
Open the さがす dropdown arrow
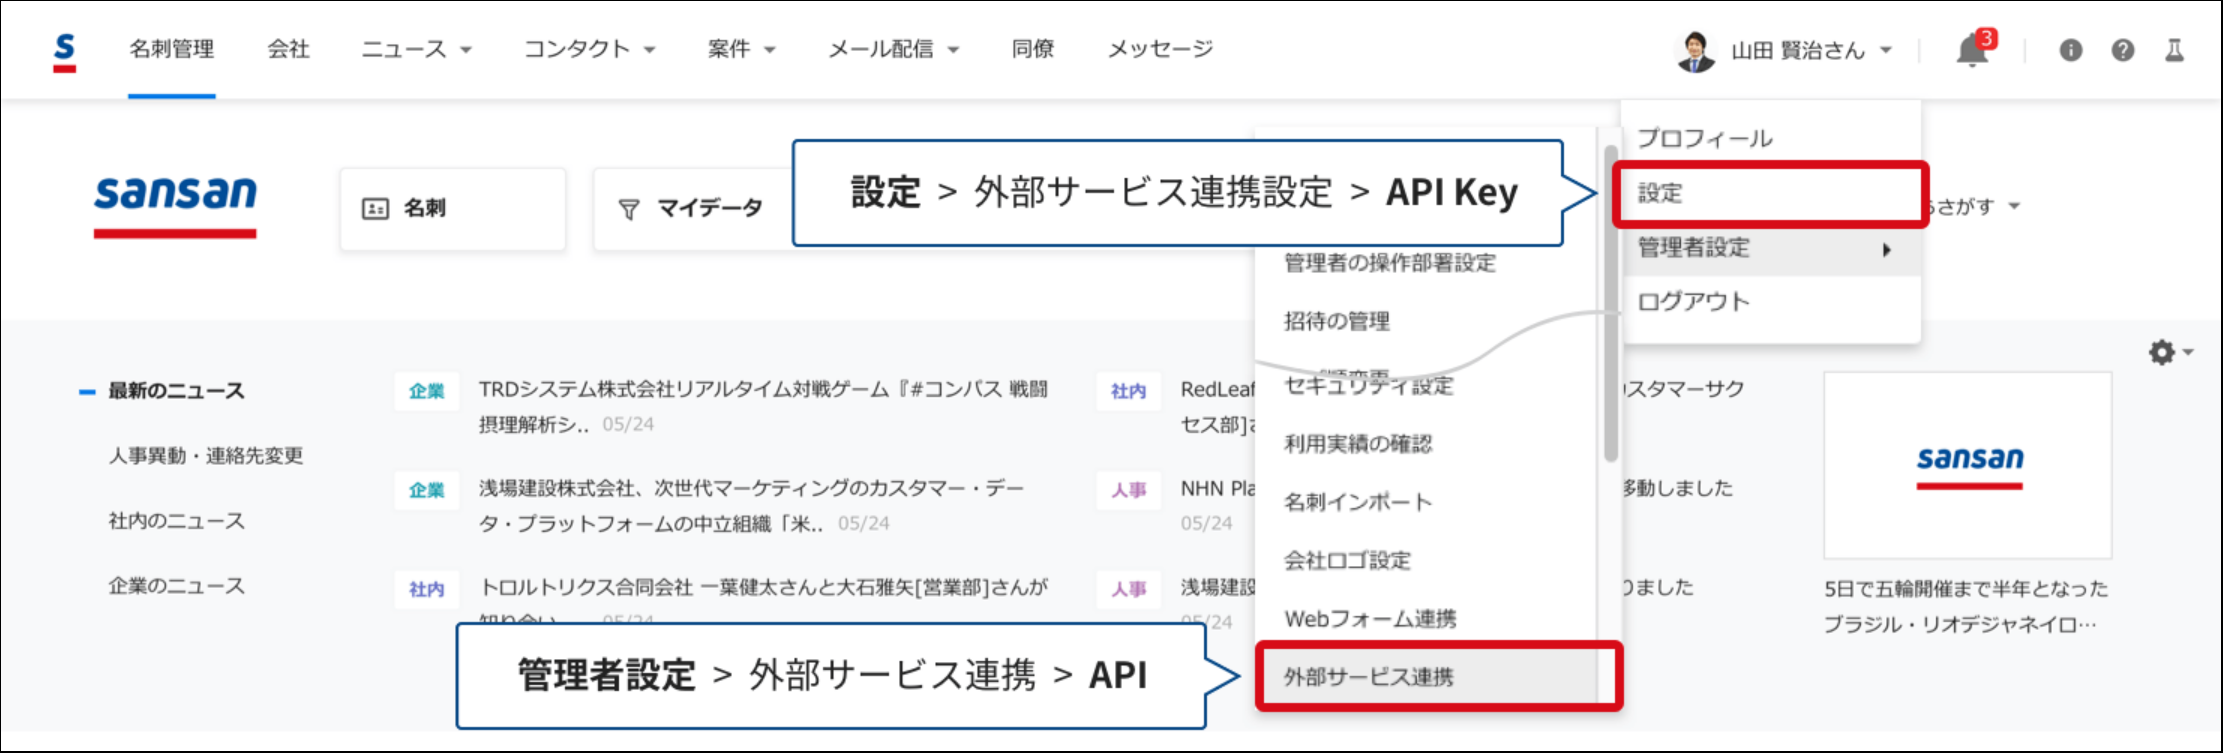coord(2014,206)
